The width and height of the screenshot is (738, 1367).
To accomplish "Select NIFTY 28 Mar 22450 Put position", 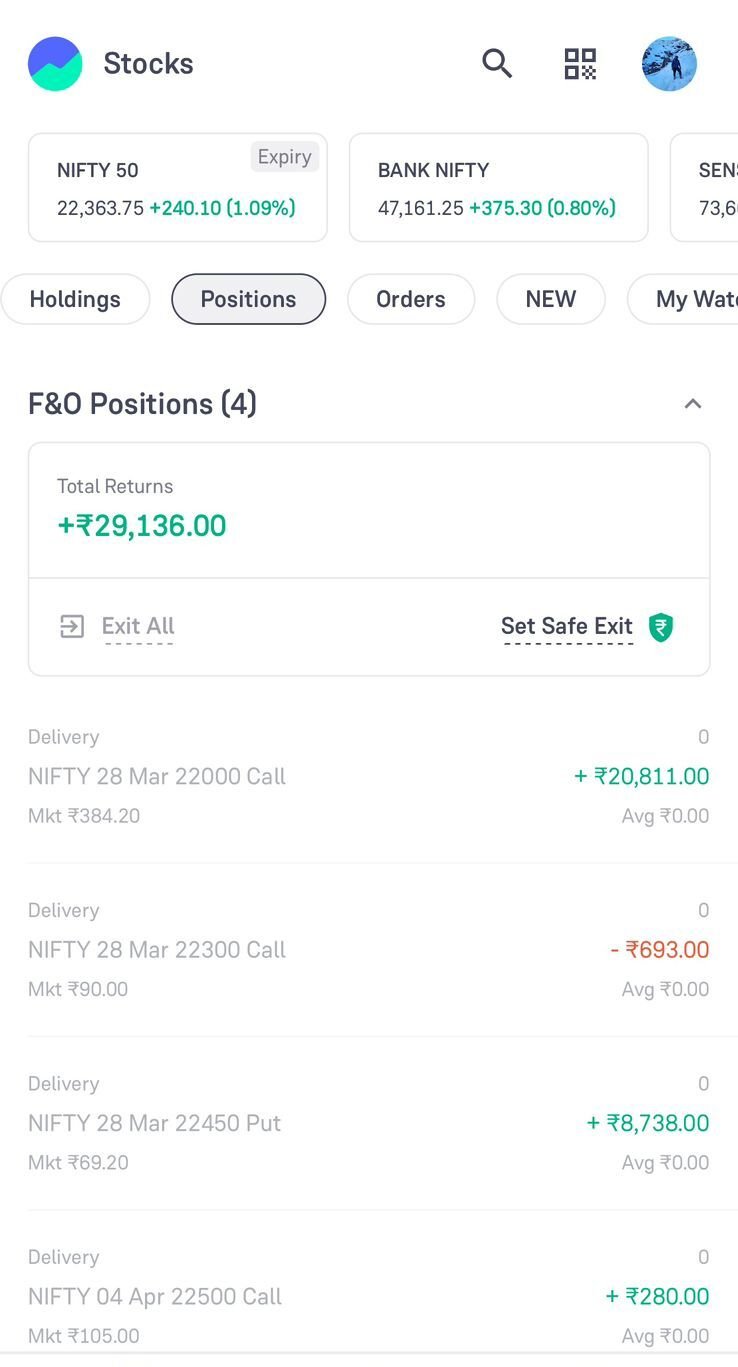I will click(368, 1123).
